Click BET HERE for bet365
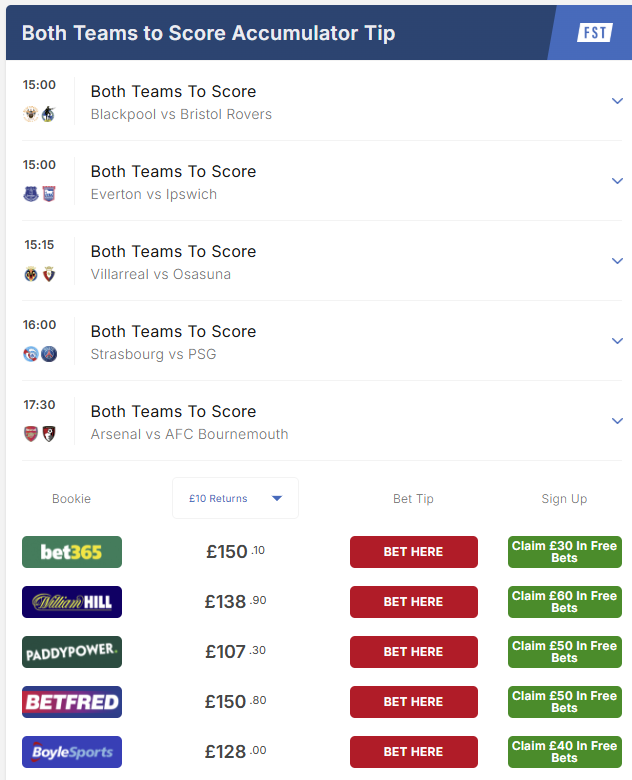 [414, 552]
